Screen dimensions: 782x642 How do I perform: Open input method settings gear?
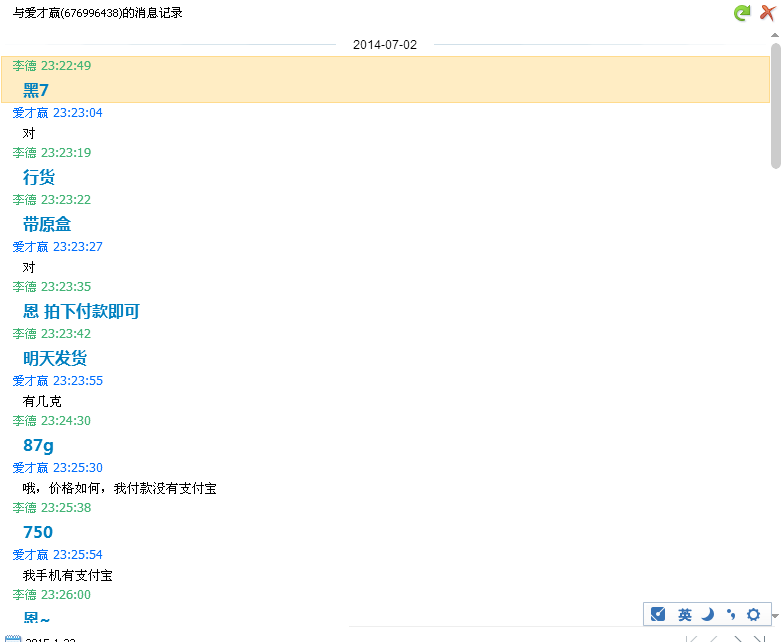click(x=753, y=614)
